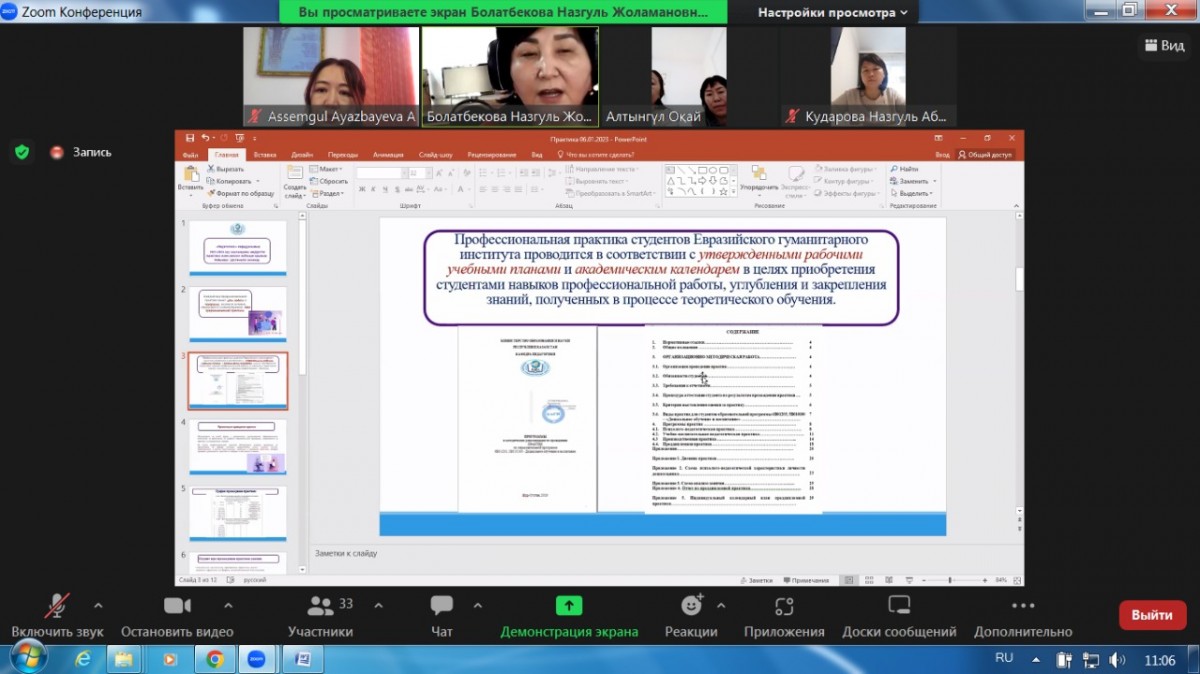Unmute microphone with Включить звук
This screenshot has height=674, width=1200.
(57, 606)
